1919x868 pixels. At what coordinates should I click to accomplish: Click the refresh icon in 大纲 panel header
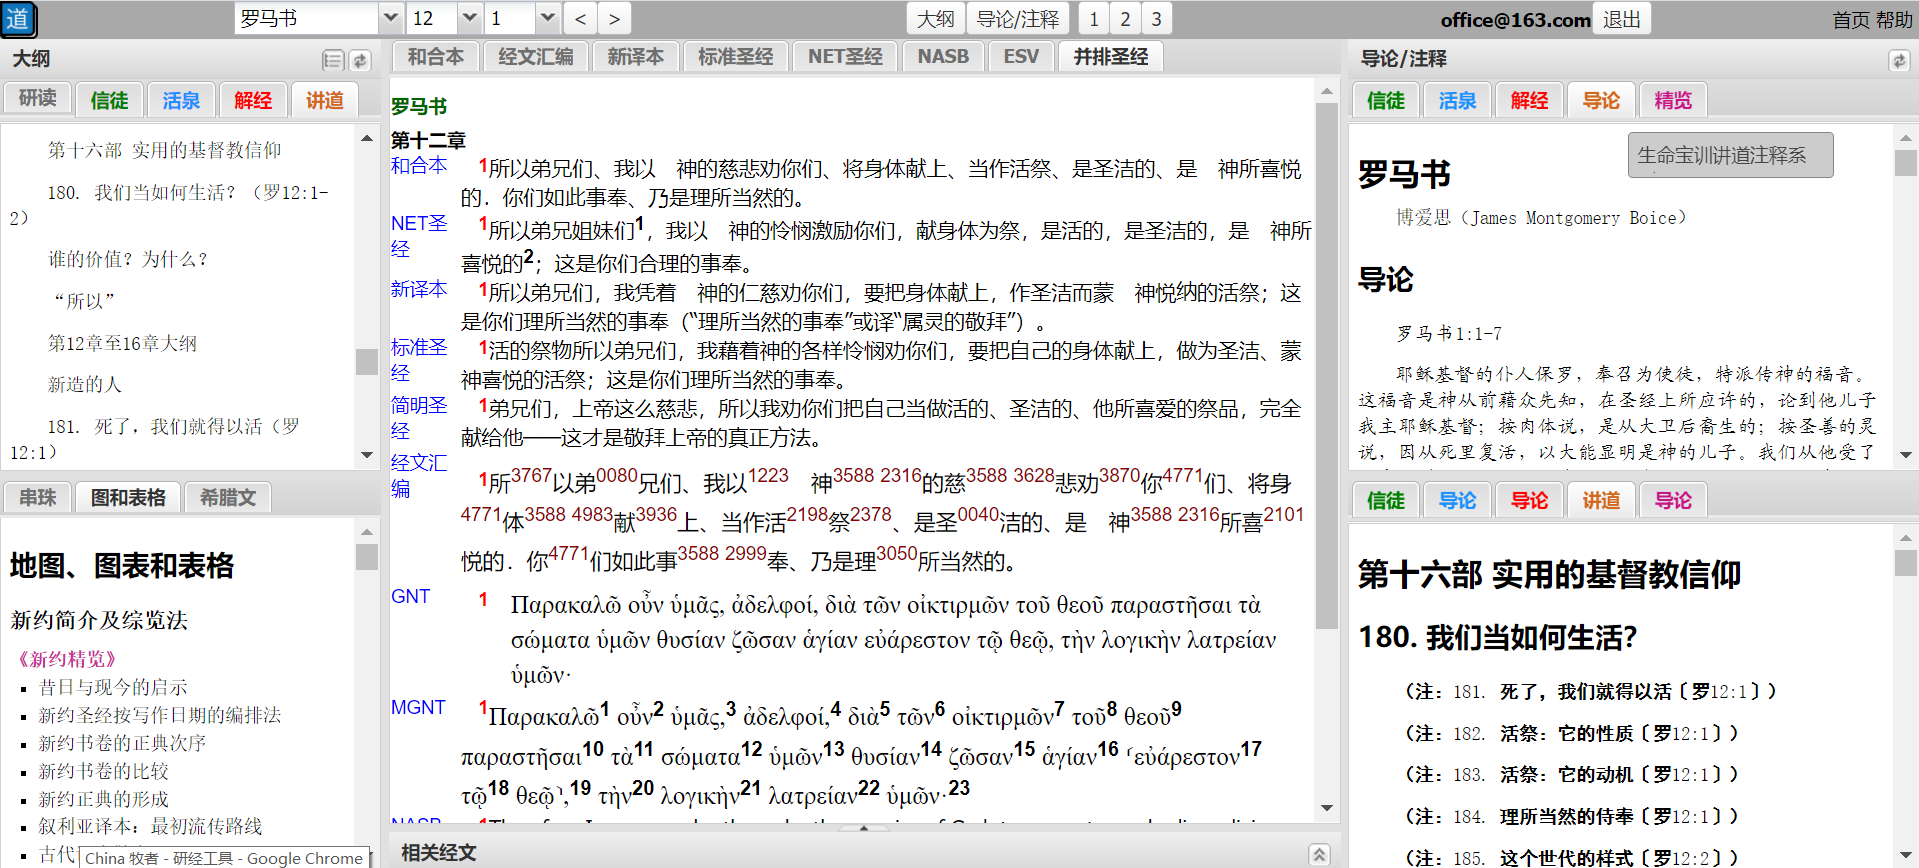point(360,61)
